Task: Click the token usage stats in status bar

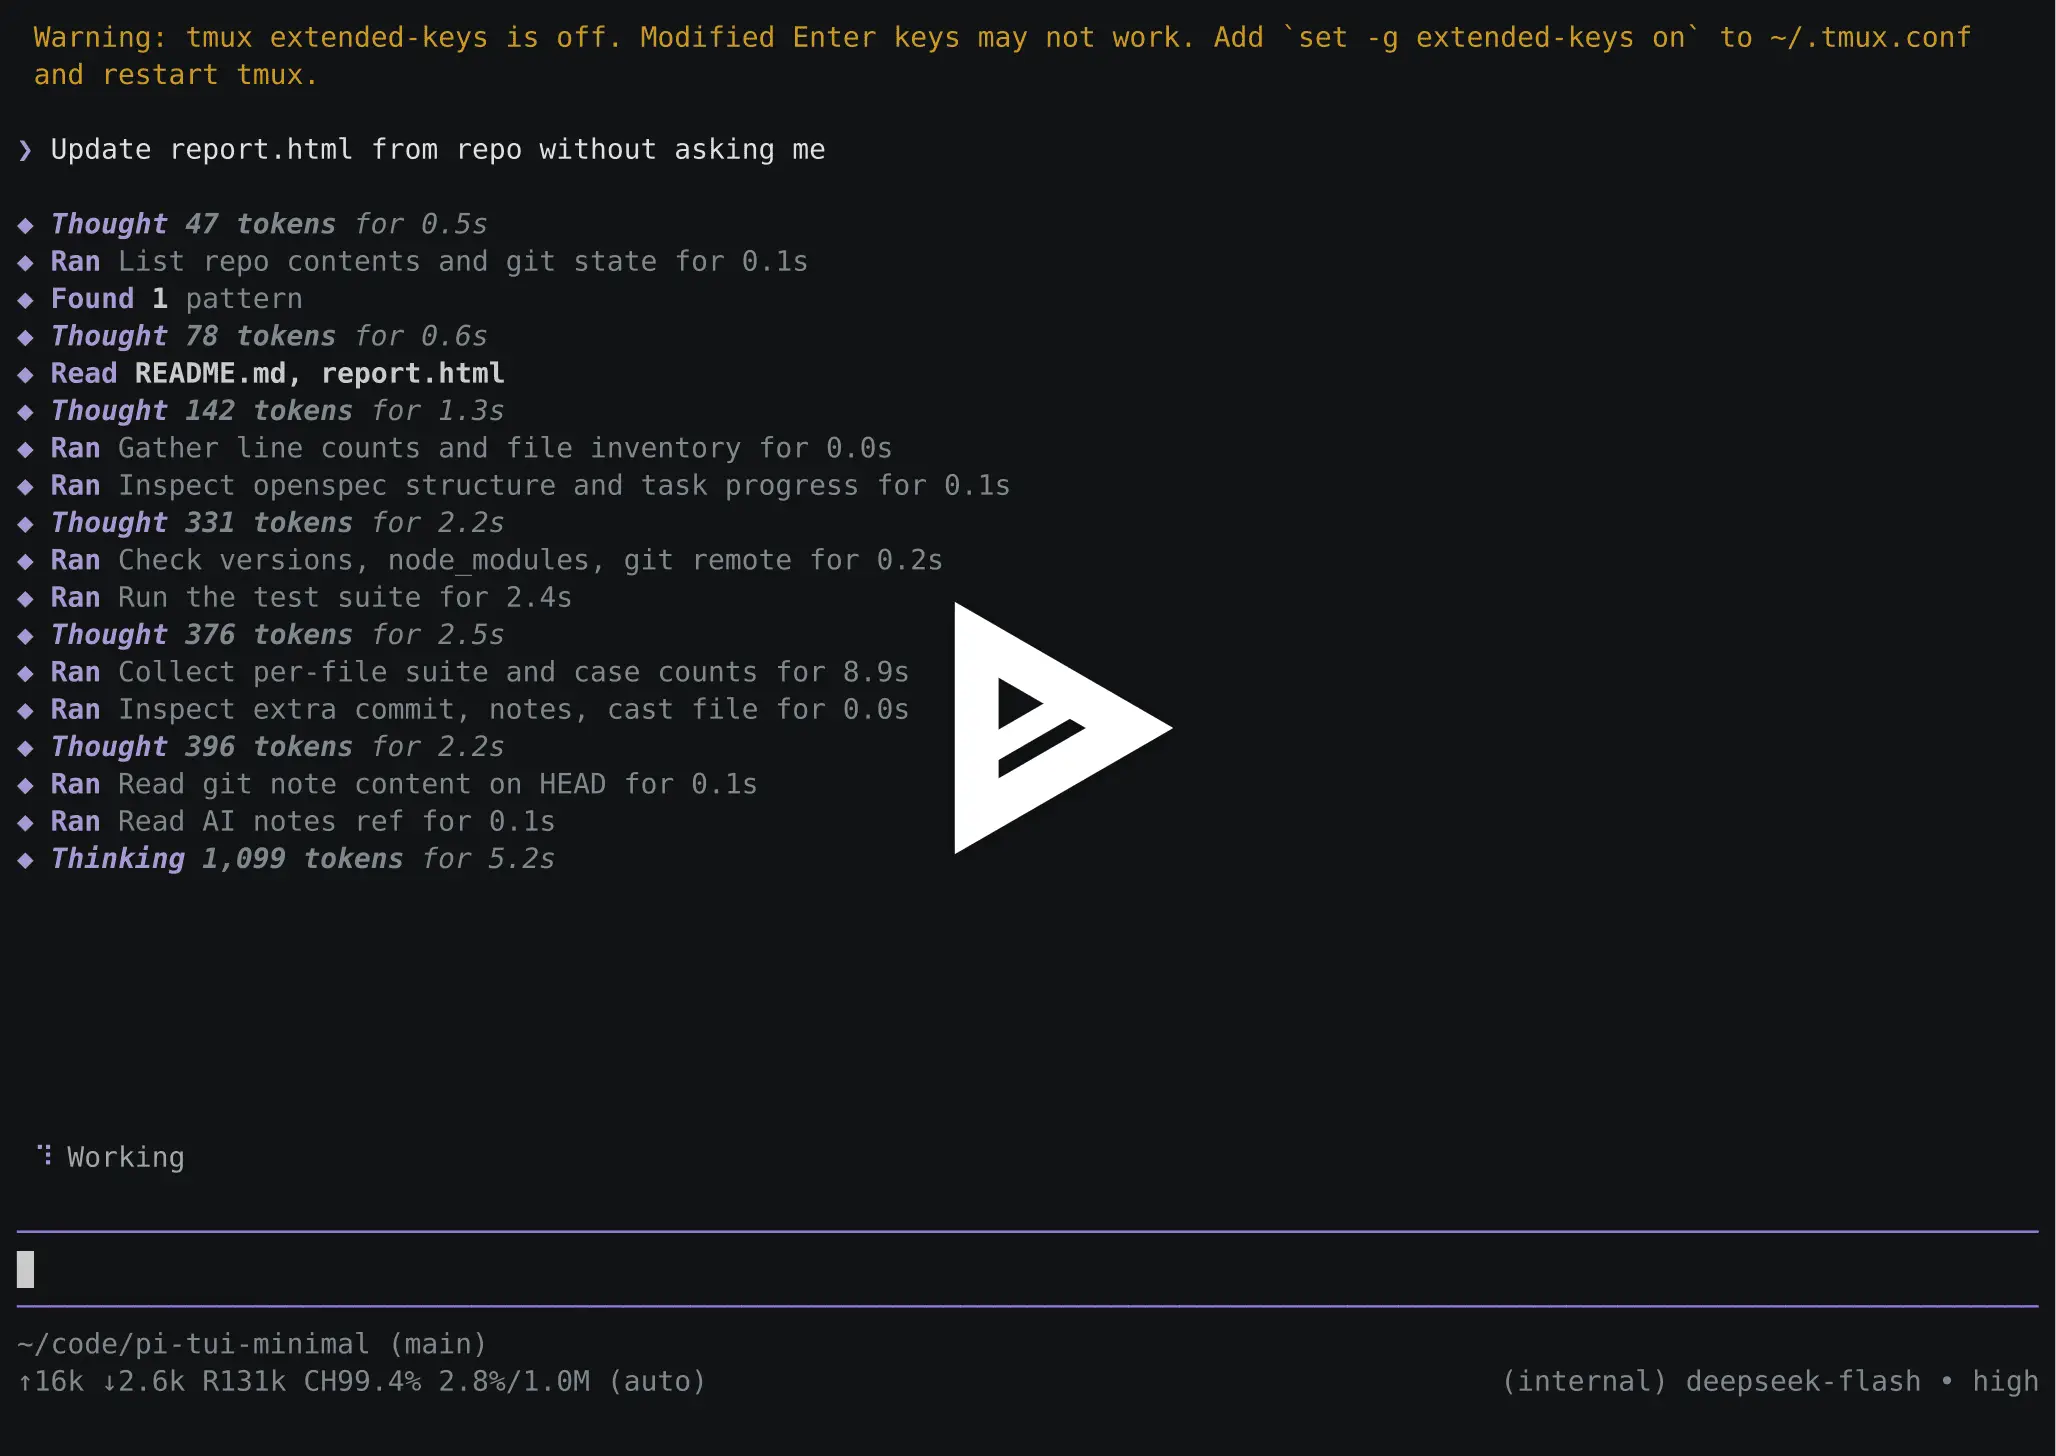Action: (362, 1382)
